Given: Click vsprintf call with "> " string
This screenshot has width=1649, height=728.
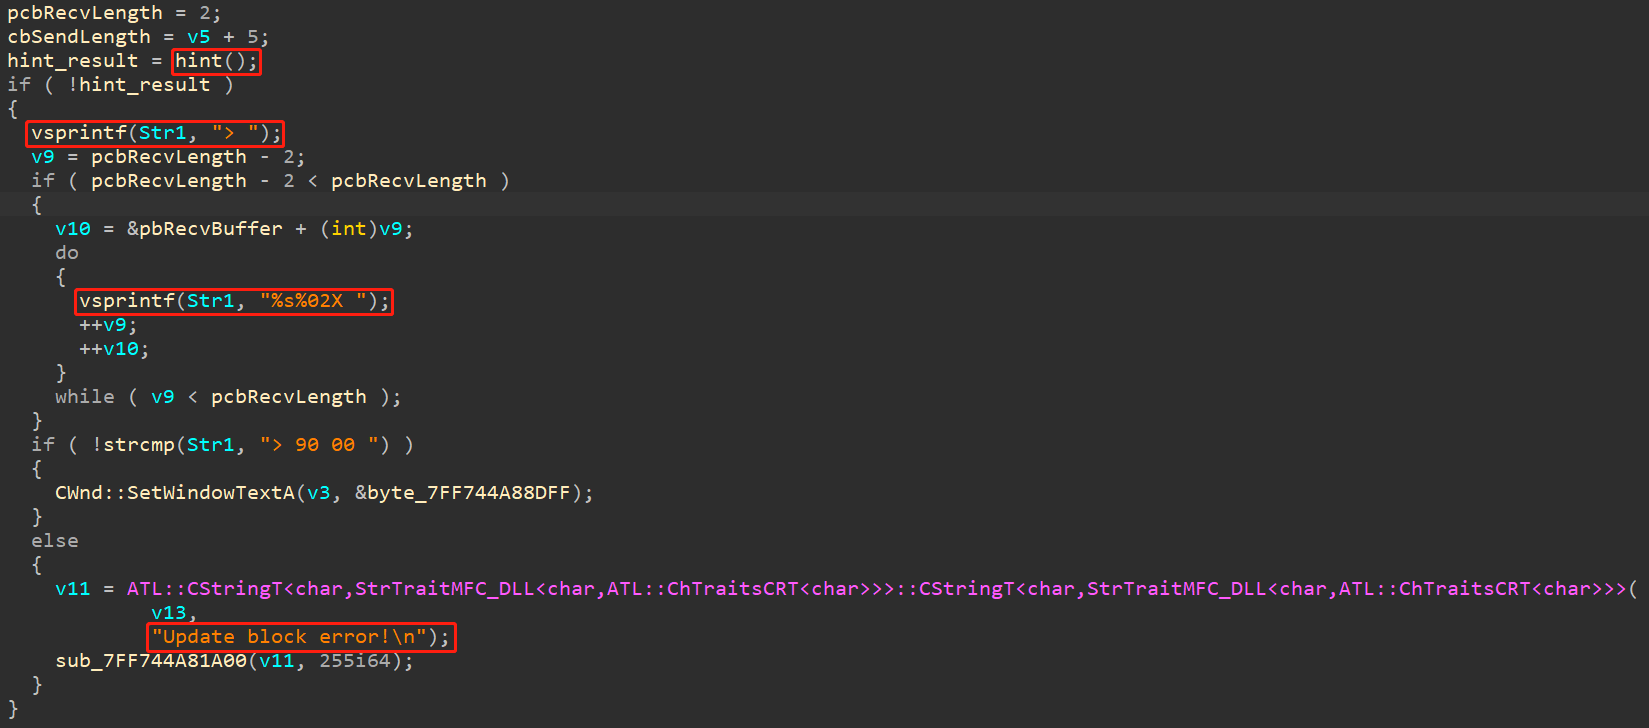Looking at the screenshot, I should [155, 133].
